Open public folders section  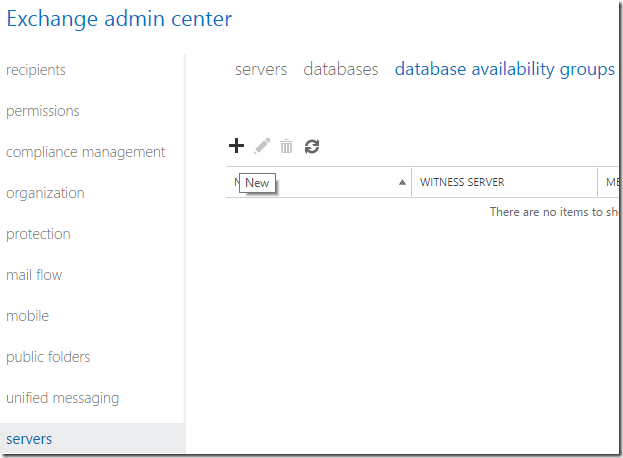point(48,357)
